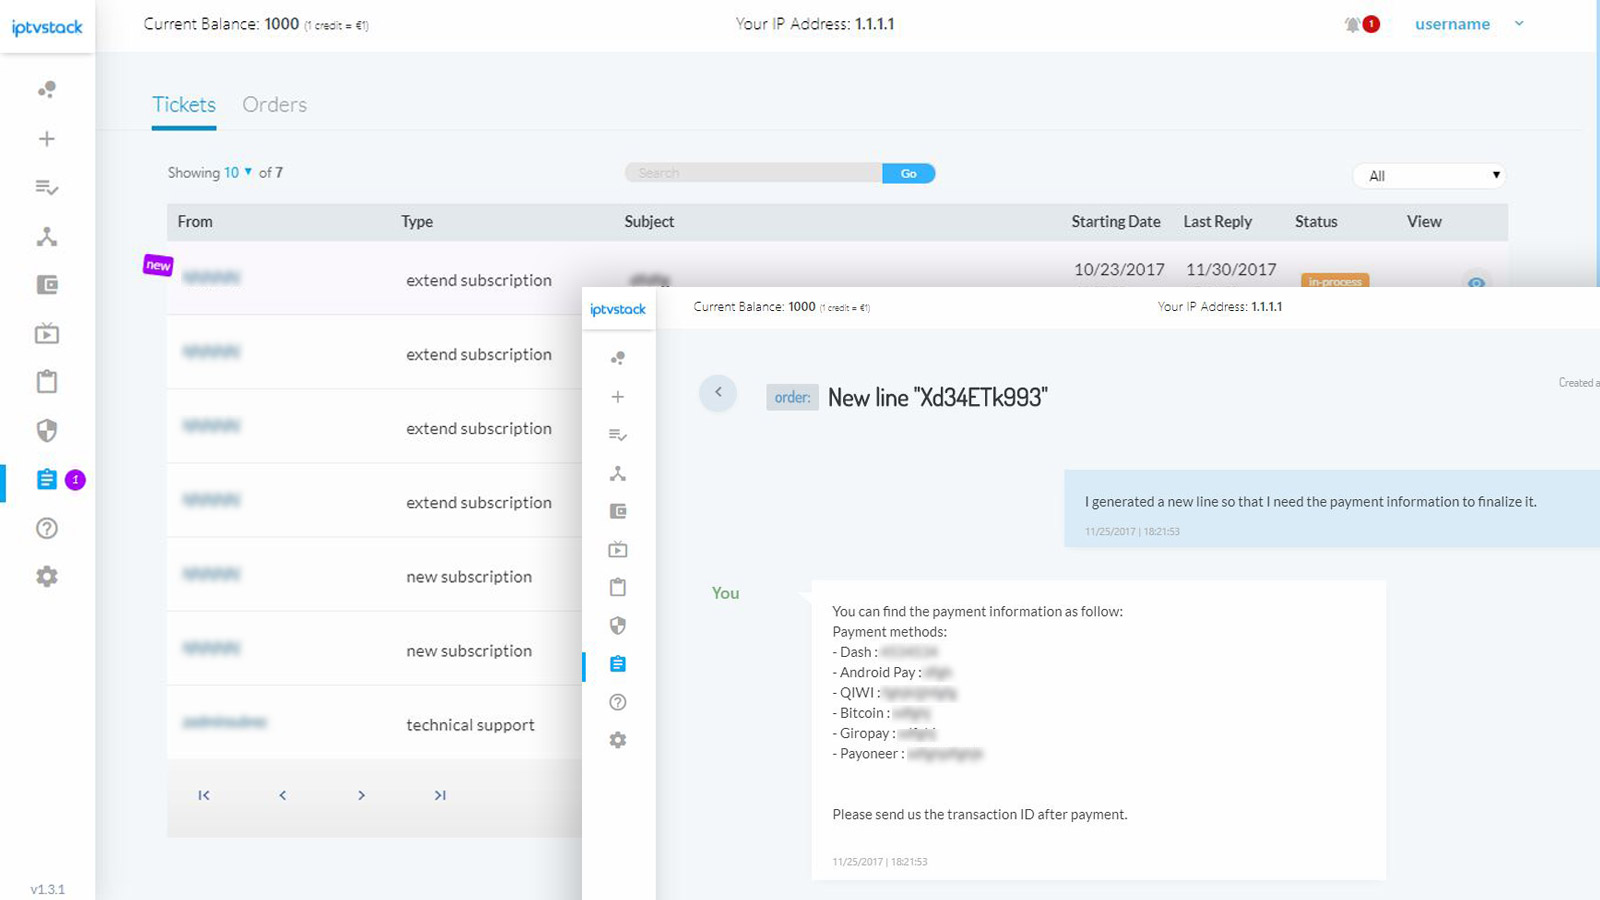Open the checklist icon in left sidebar
This screenshot has height=900, width=1600.
click(x=47, y=187)
